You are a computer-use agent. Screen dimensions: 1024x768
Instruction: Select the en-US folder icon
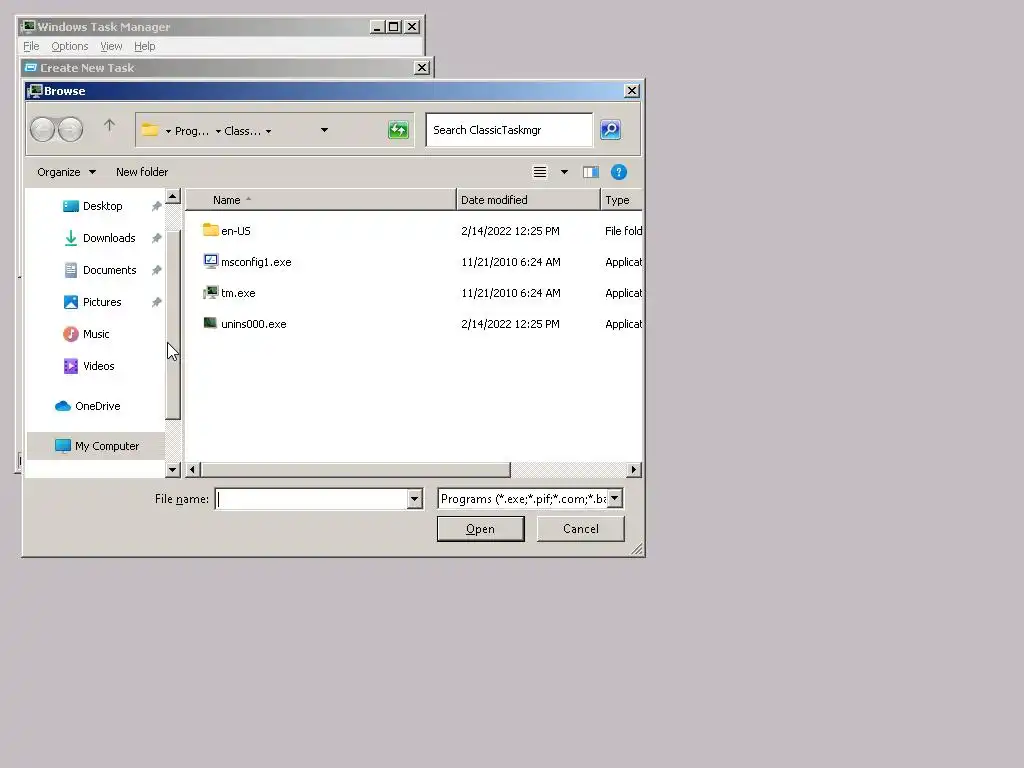click(x=210, y=230)
